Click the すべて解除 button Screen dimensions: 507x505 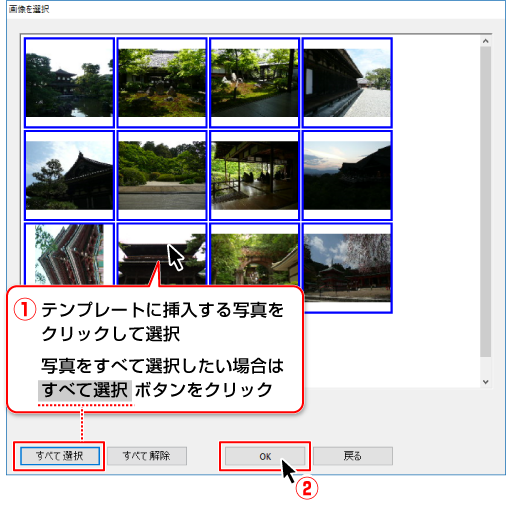(147, 456)
